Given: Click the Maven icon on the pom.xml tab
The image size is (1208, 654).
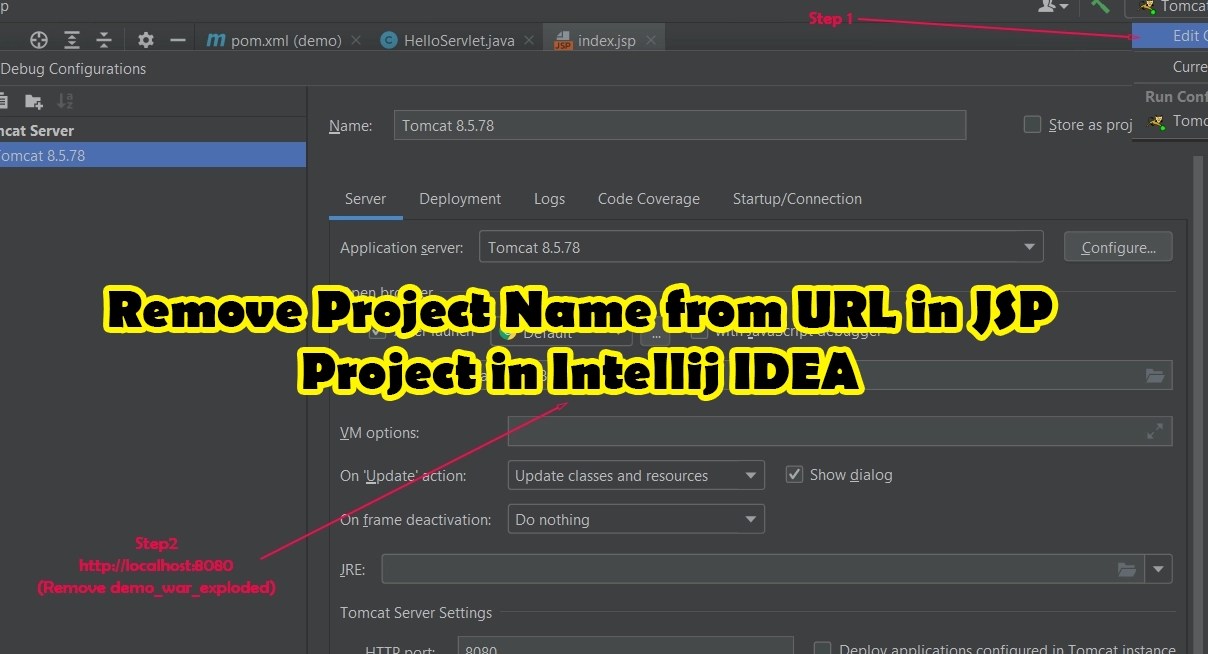Looking at the screenshot, I should [215, 40].
